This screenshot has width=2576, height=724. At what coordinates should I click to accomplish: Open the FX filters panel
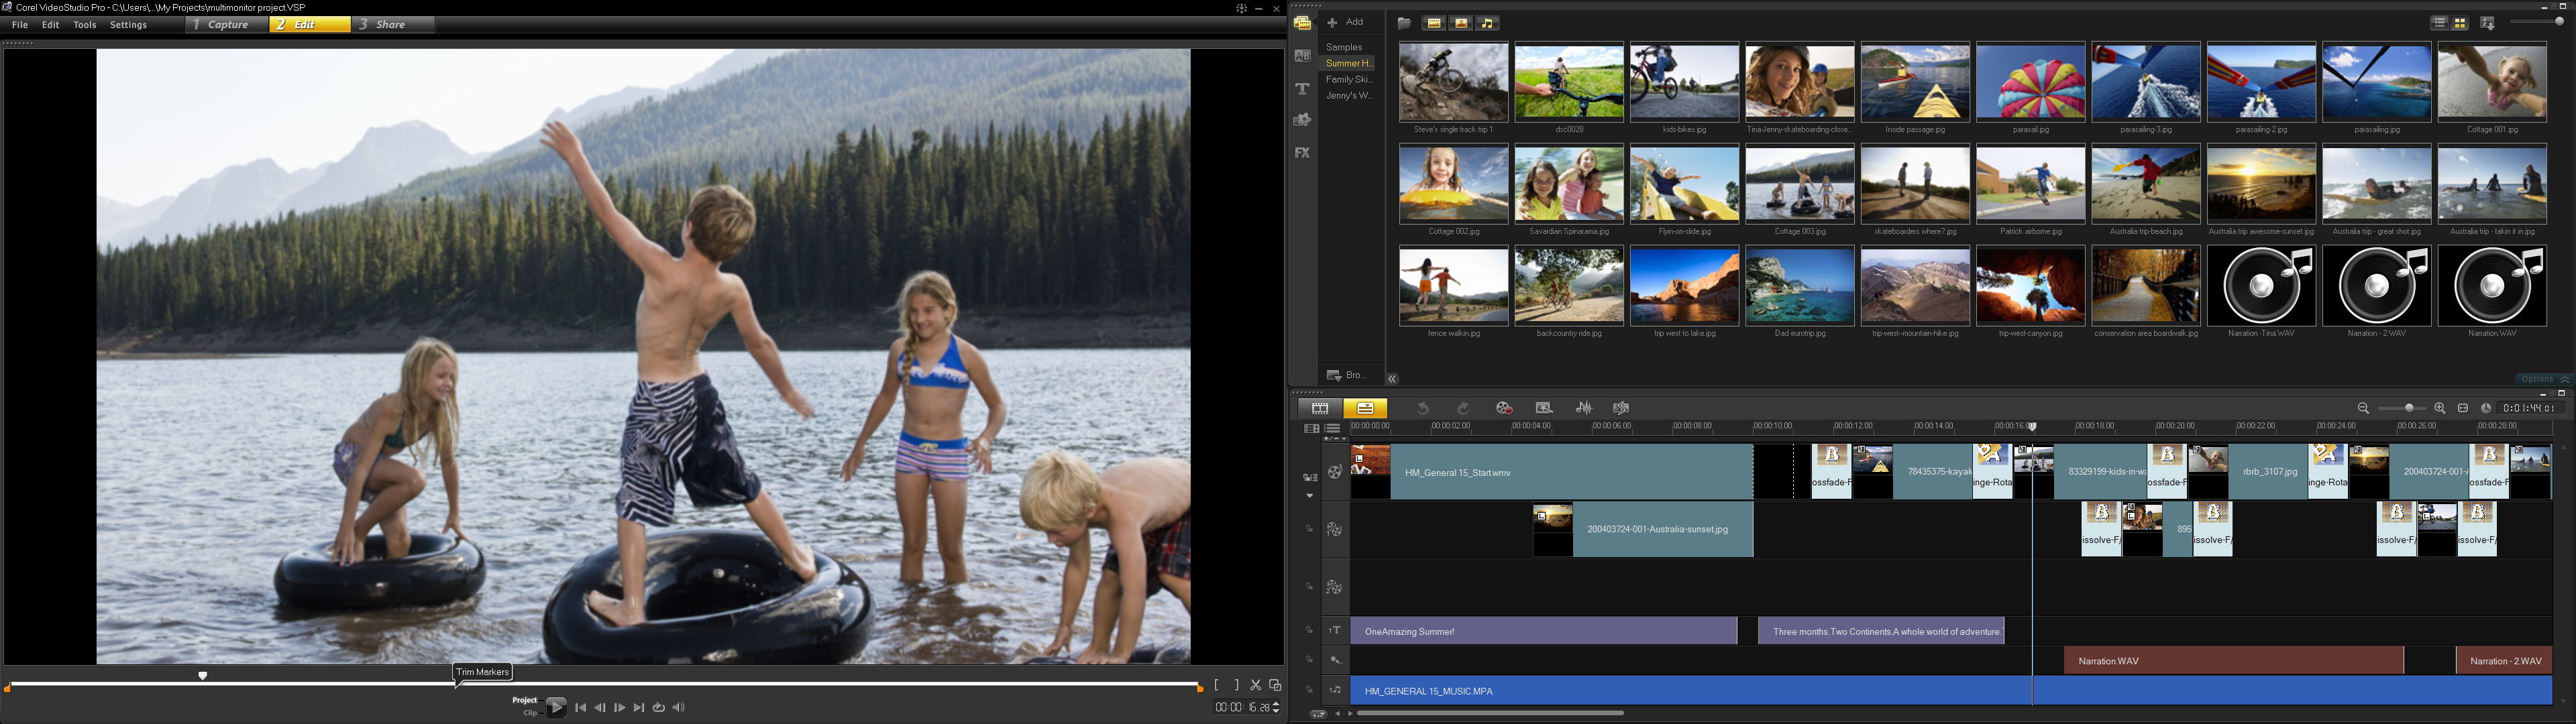coord(1302,152)
